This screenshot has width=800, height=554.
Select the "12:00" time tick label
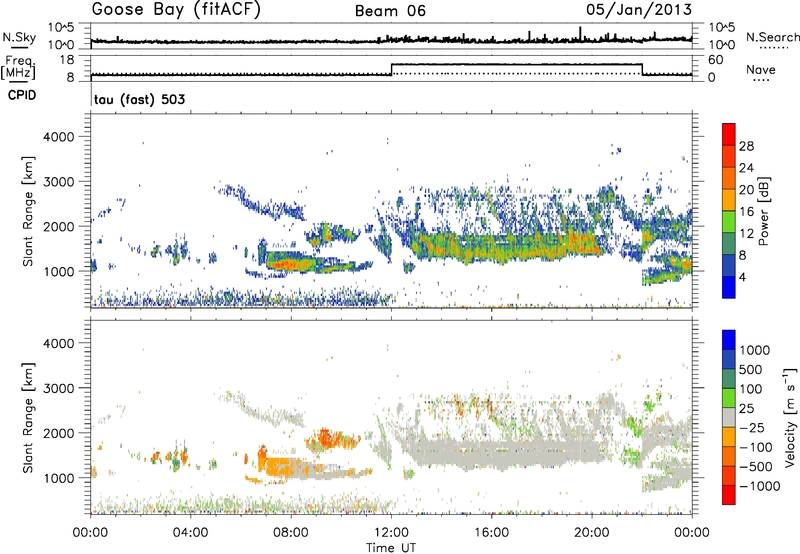coord(391,533)
